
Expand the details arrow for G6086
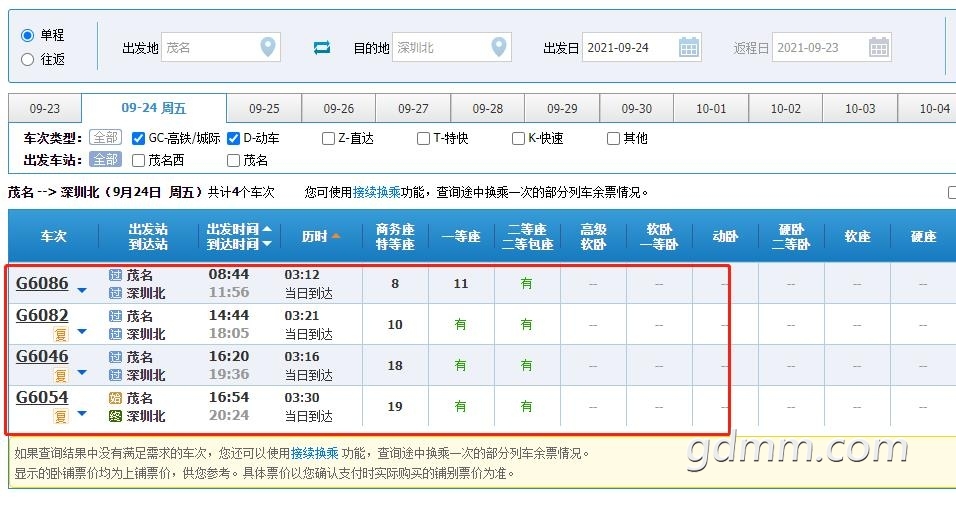82,291
